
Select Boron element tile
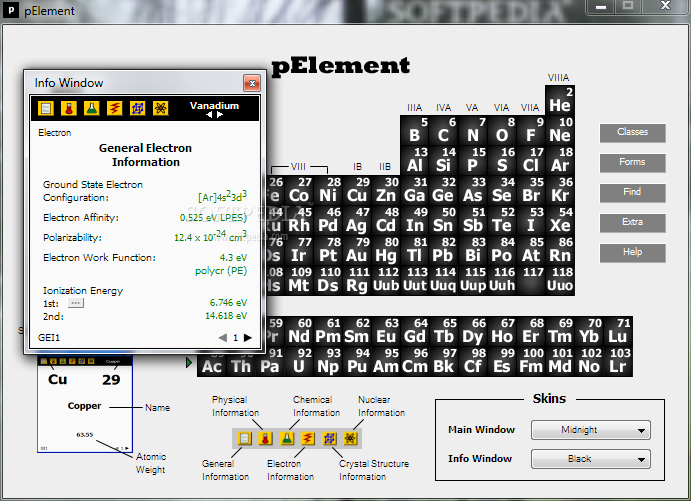pos(415,130)
